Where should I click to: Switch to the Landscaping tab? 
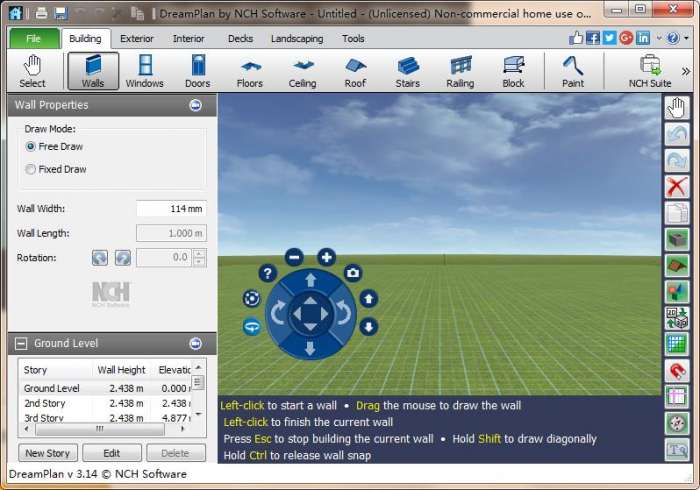tap(298, 39)
